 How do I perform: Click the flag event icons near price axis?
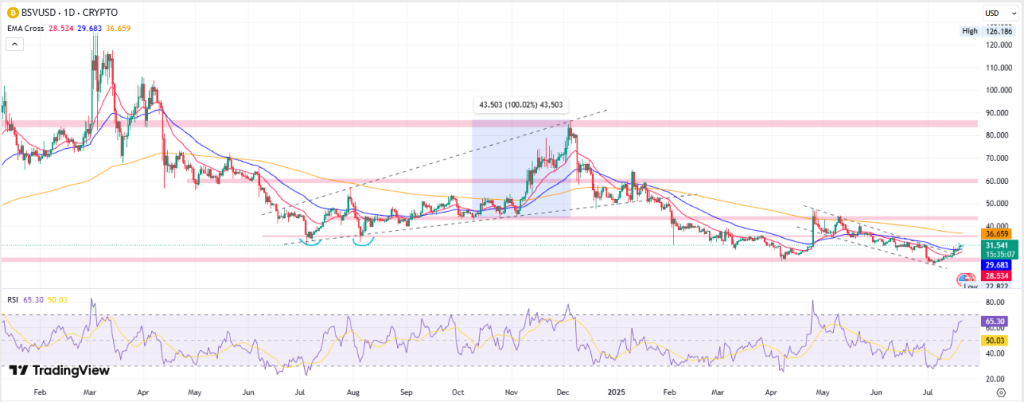[x=967, y=279]
